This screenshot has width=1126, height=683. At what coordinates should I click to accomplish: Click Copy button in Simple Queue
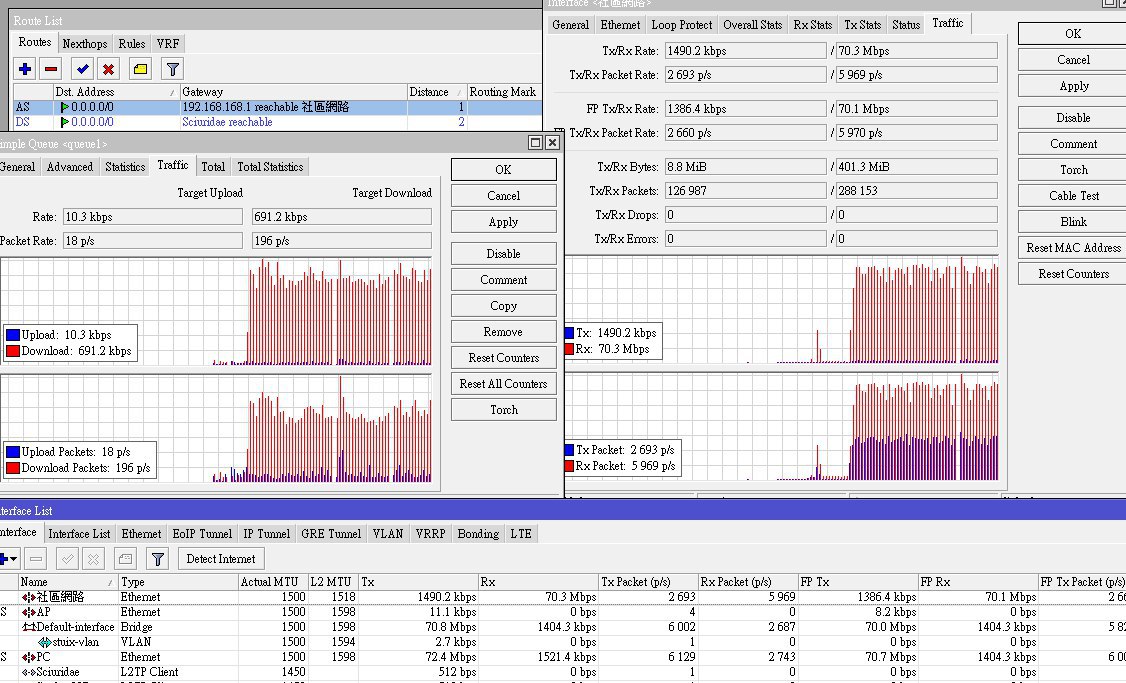pos(503,305)
